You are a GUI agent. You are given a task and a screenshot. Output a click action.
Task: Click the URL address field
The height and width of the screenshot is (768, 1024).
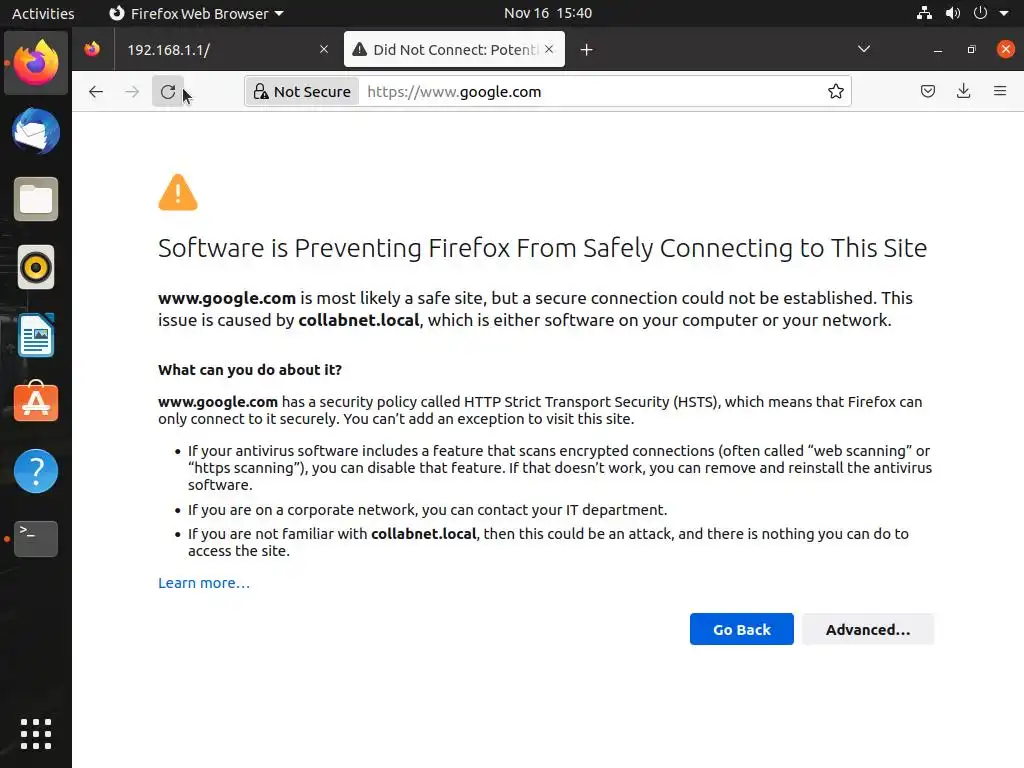coord(590,92)
